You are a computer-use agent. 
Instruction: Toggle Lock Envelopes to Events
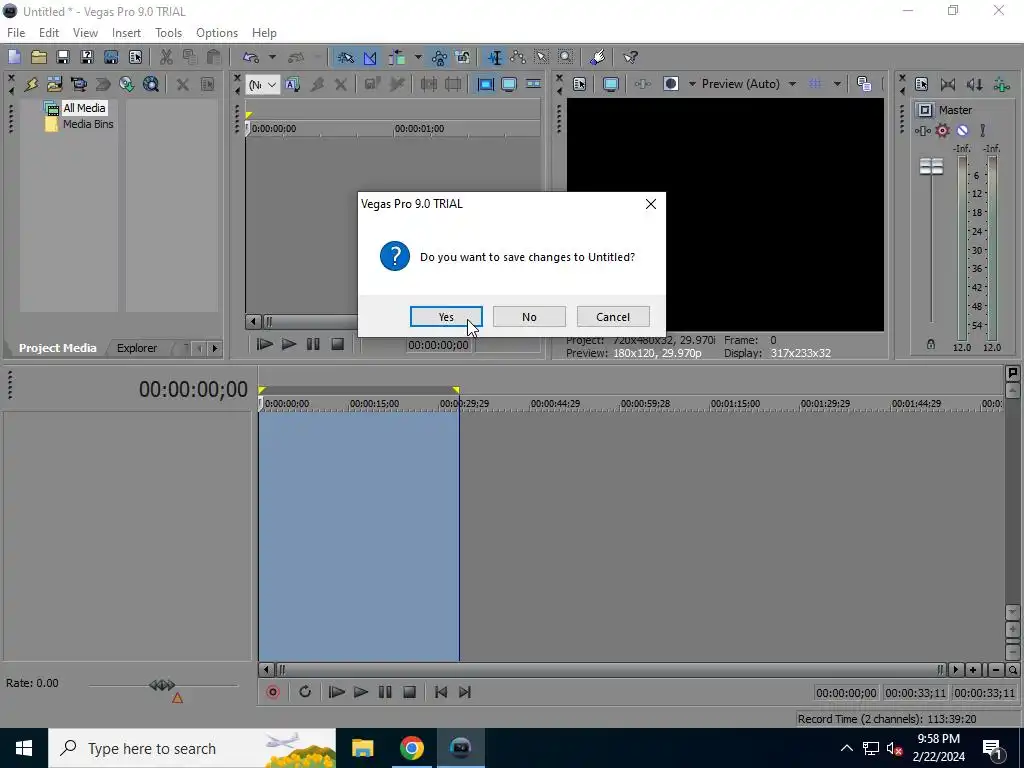tap(440, 57)
